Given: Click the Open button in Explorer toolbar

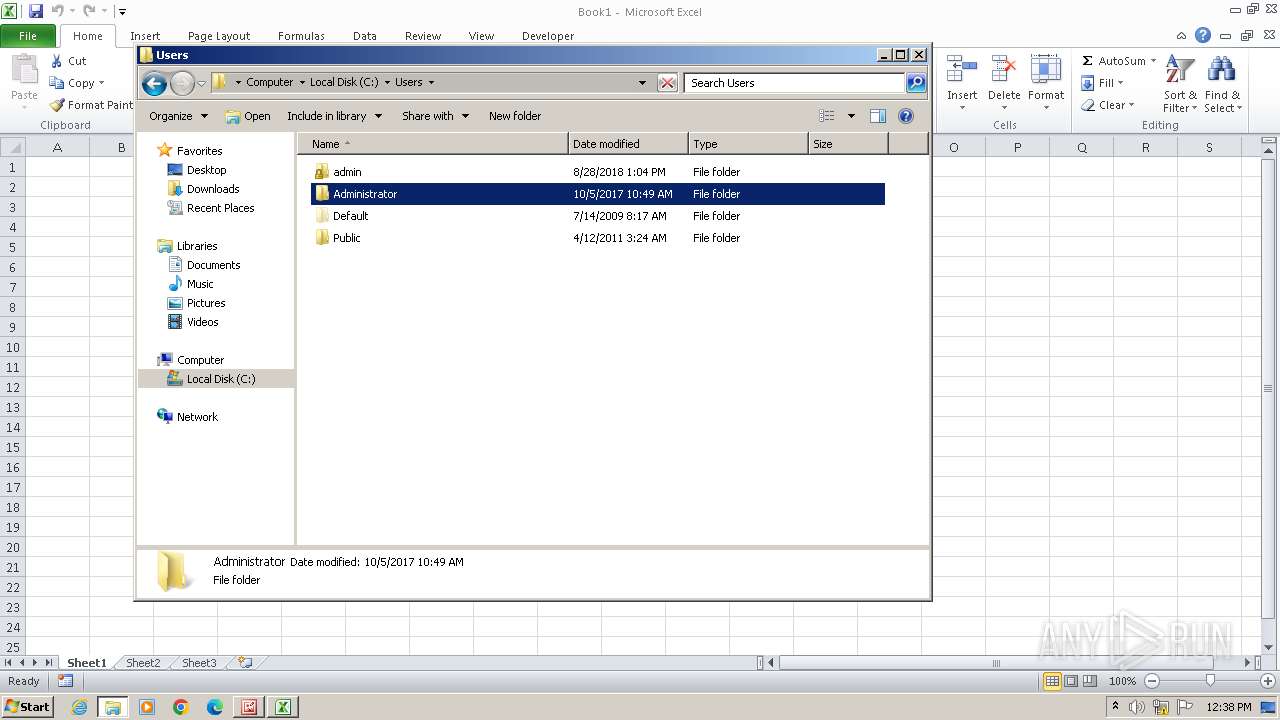Looking at the screenshot, I should pos(248,116).
